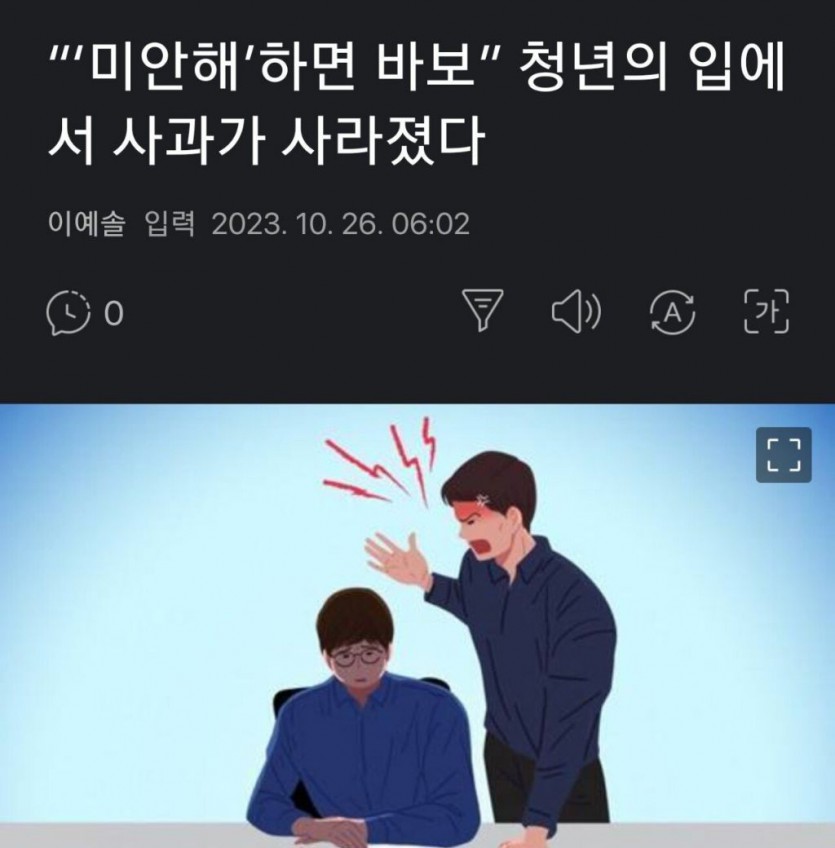Click the timestamp 2023. 10. 26. 06:02
Screen dimensions: 835x848
point(341,224)
